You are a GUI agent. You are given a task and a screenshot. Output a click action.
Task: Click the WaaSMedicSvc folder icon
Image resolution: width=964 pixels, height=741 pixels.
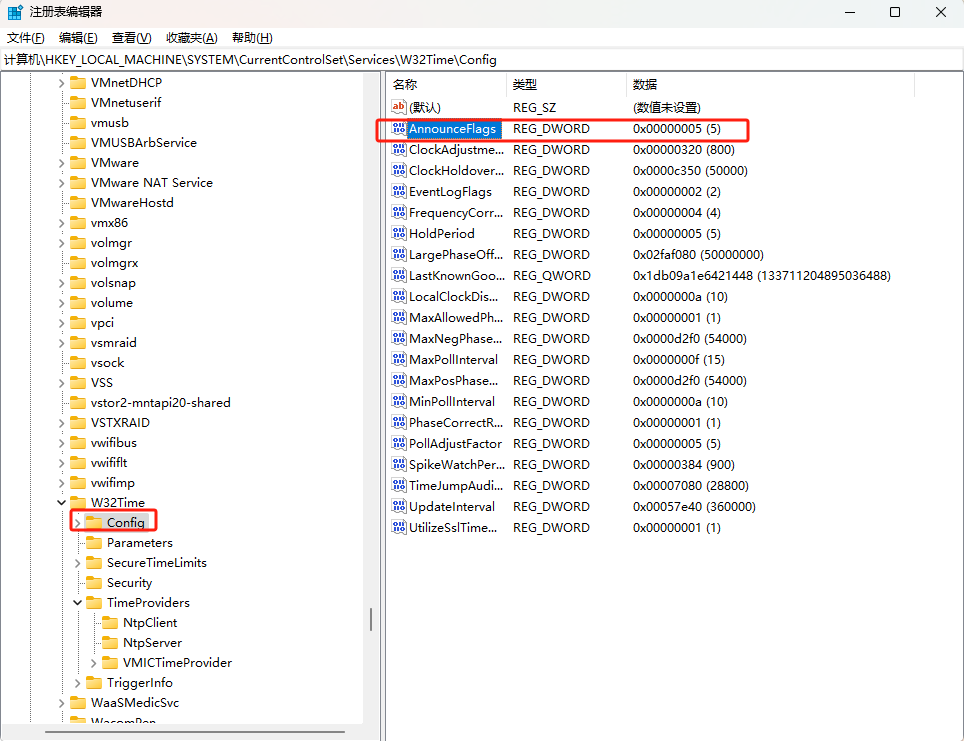[x=78, y=702]
